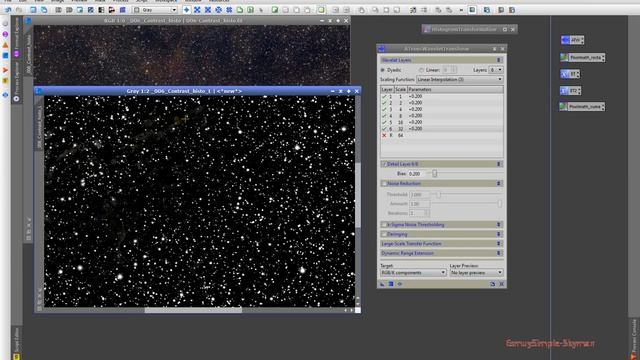The image size is (640, 360).
Task: Click the first green document icon in toolbar
Action: point(240,10)
